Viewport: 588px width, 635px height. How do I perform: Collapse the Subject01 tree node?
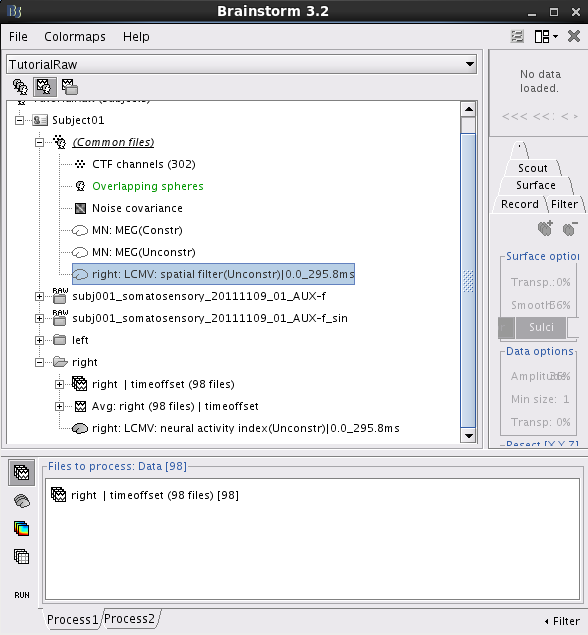[x=19, y=120]
